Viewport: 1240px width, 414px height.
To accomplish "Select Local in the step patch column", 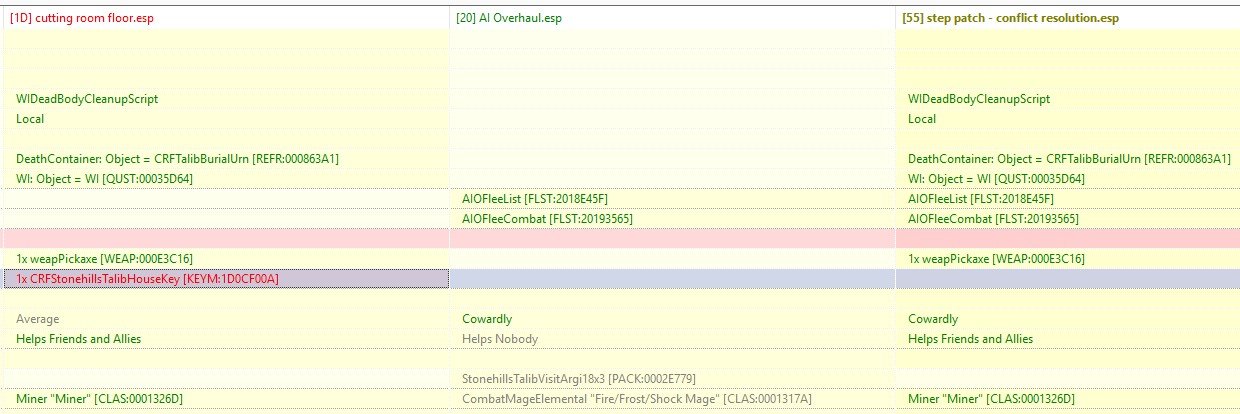I will [922, 119].
